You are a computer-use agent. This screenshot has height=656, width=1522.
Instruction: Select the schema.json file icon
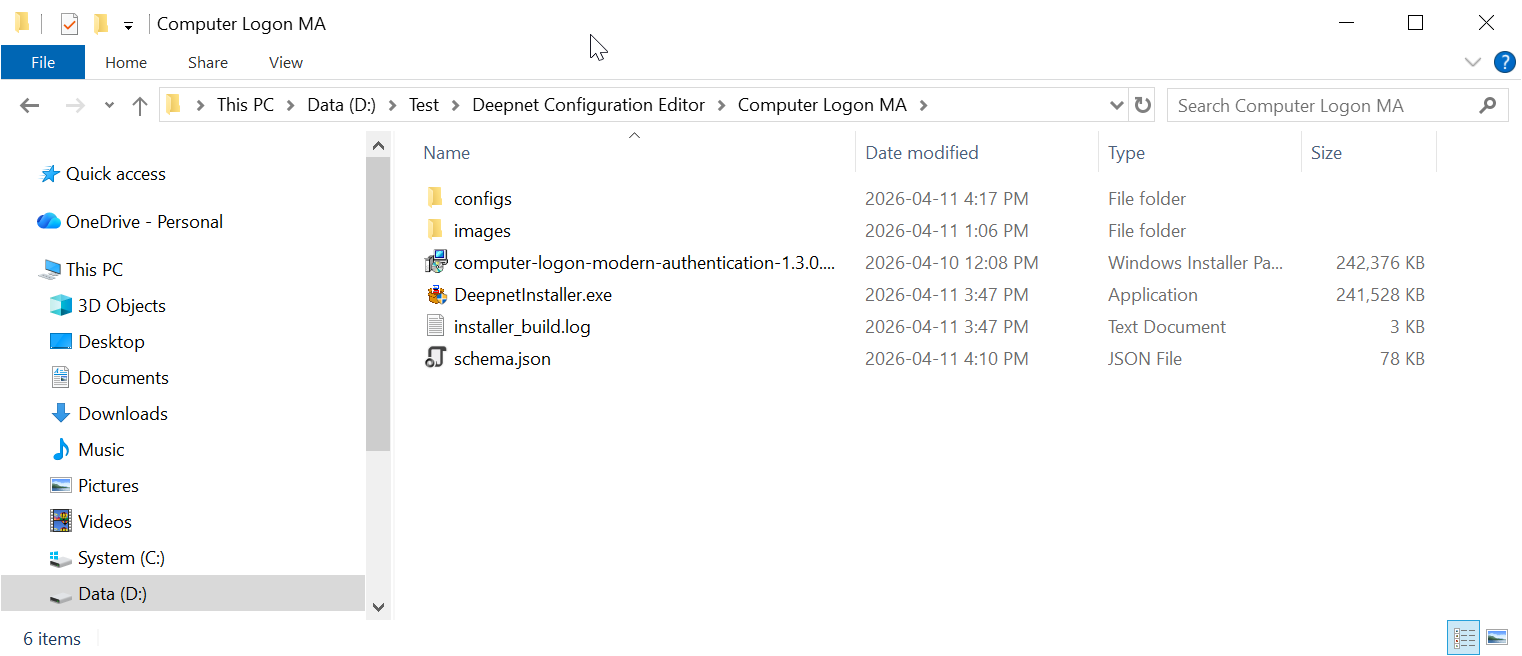click(x=435, y=359)
